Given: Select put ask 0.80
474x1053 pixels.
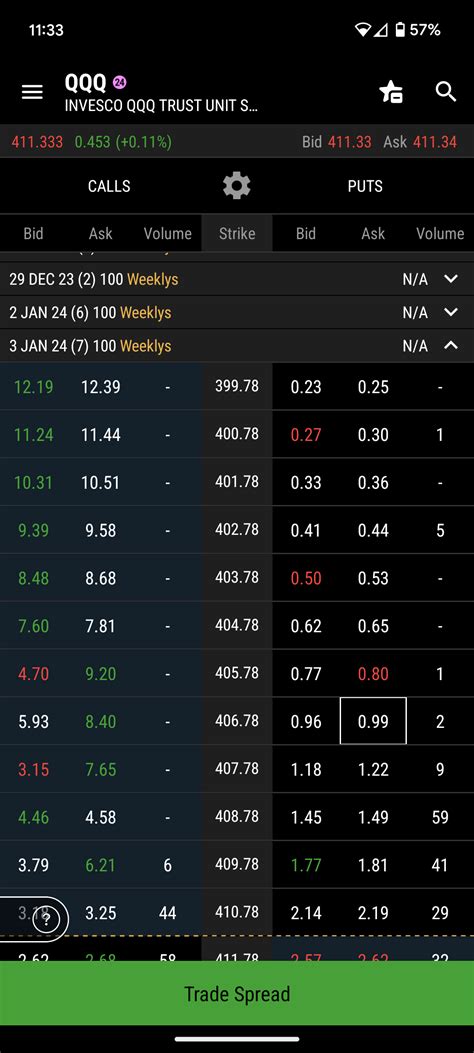Looking at the screenshot, I should [373, 674].
